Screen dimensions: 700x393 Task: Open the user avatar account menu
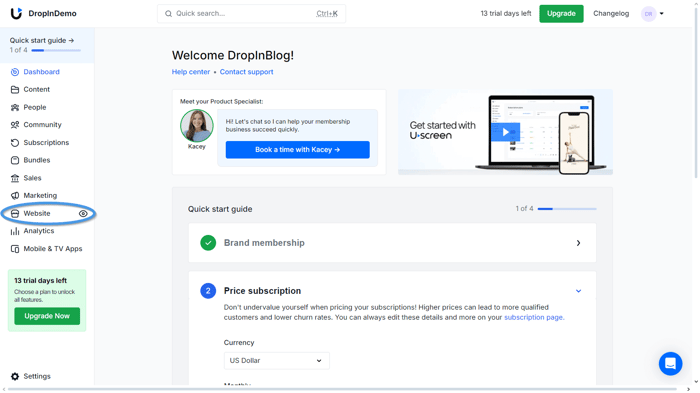click(652, 14)
